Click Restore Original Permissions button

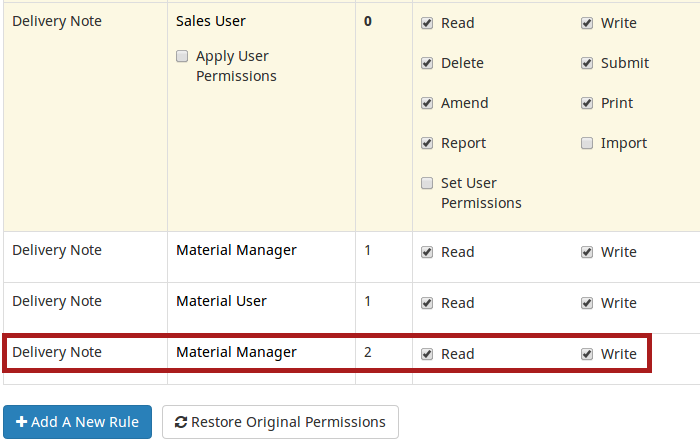[x=280, y=422]
